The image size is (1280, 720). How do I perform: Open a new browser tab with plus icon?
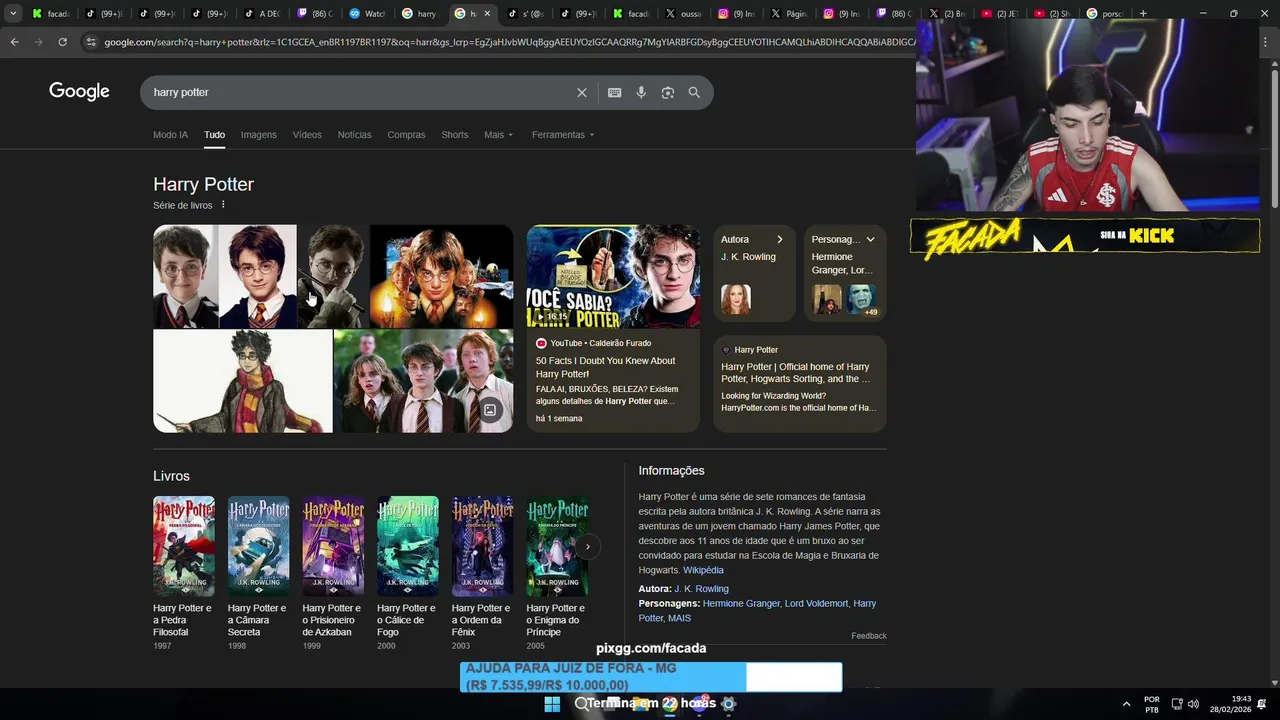tap(1143, 14)
